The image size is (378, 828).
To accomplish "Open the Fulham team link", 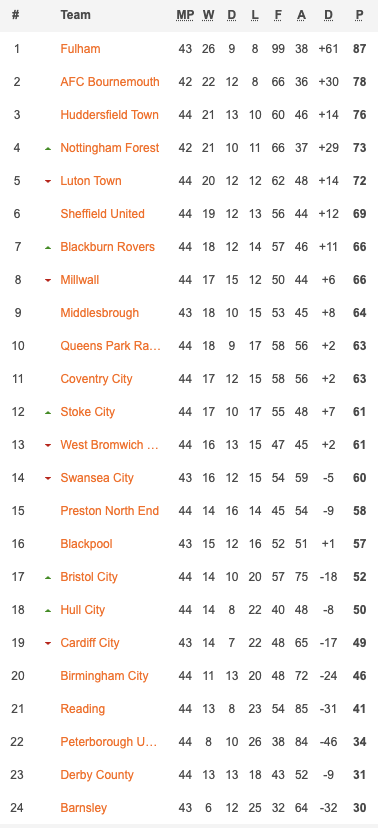I will pyautogui.click(x=80, y=49).
